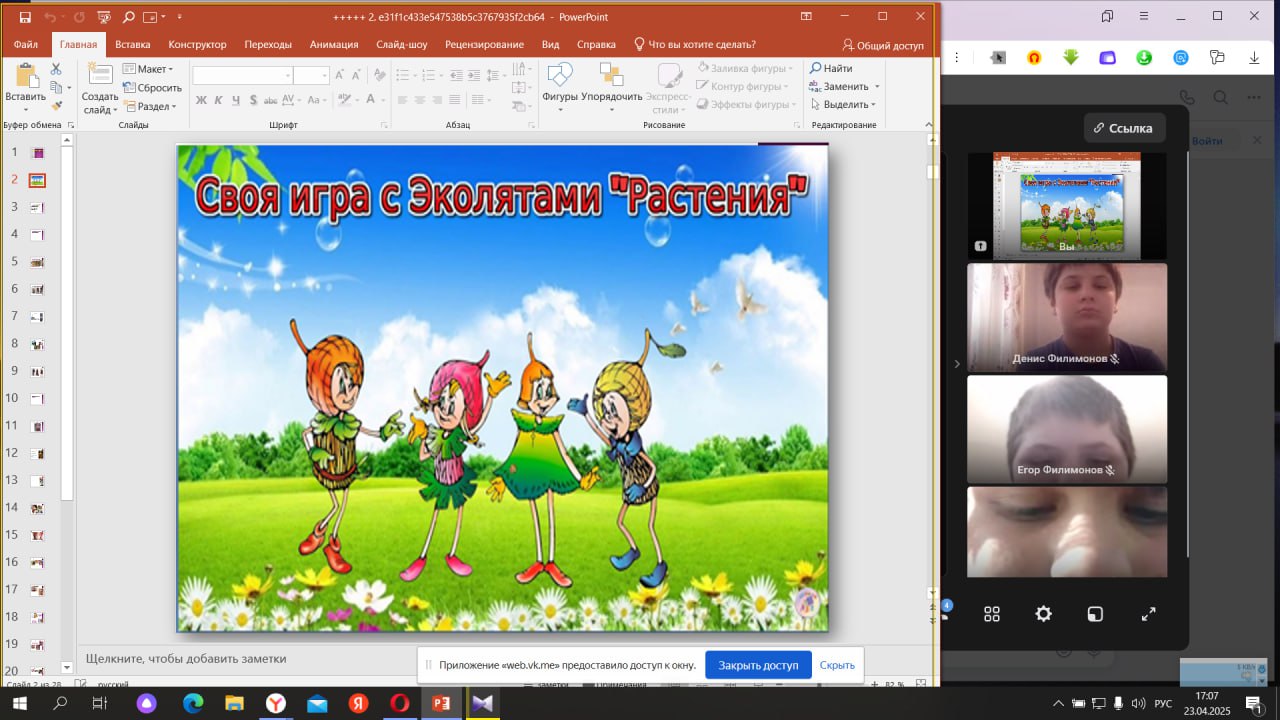Click the Clear Formatting icon

tap(378, 75)
